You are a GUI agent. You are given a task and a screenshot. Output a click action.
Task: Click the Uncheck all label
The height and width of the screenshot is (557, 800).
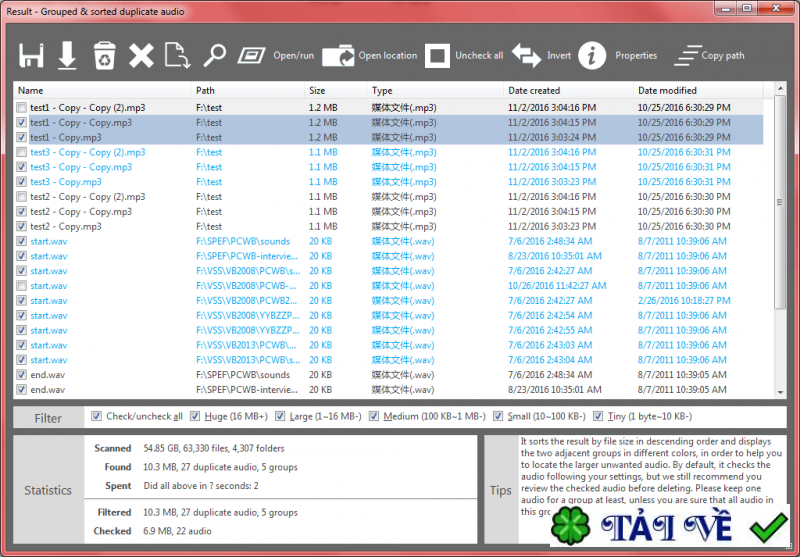[479, 56]
